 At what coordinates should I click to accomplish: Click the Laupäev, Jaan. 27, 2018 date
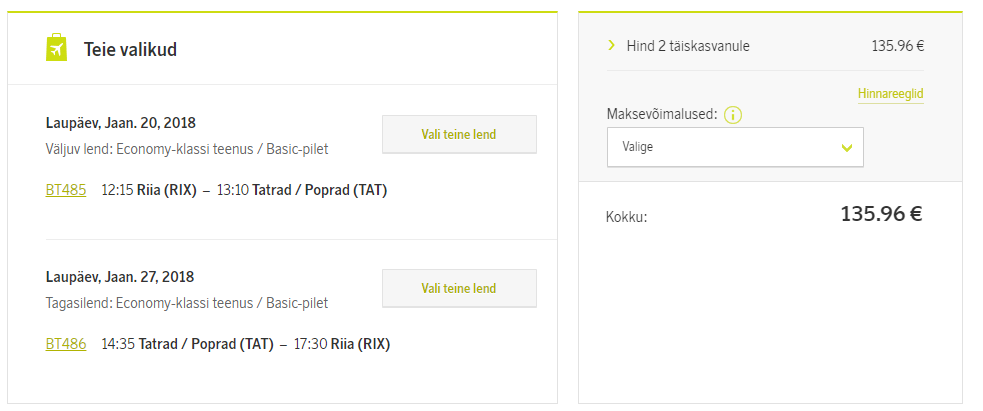120,277
